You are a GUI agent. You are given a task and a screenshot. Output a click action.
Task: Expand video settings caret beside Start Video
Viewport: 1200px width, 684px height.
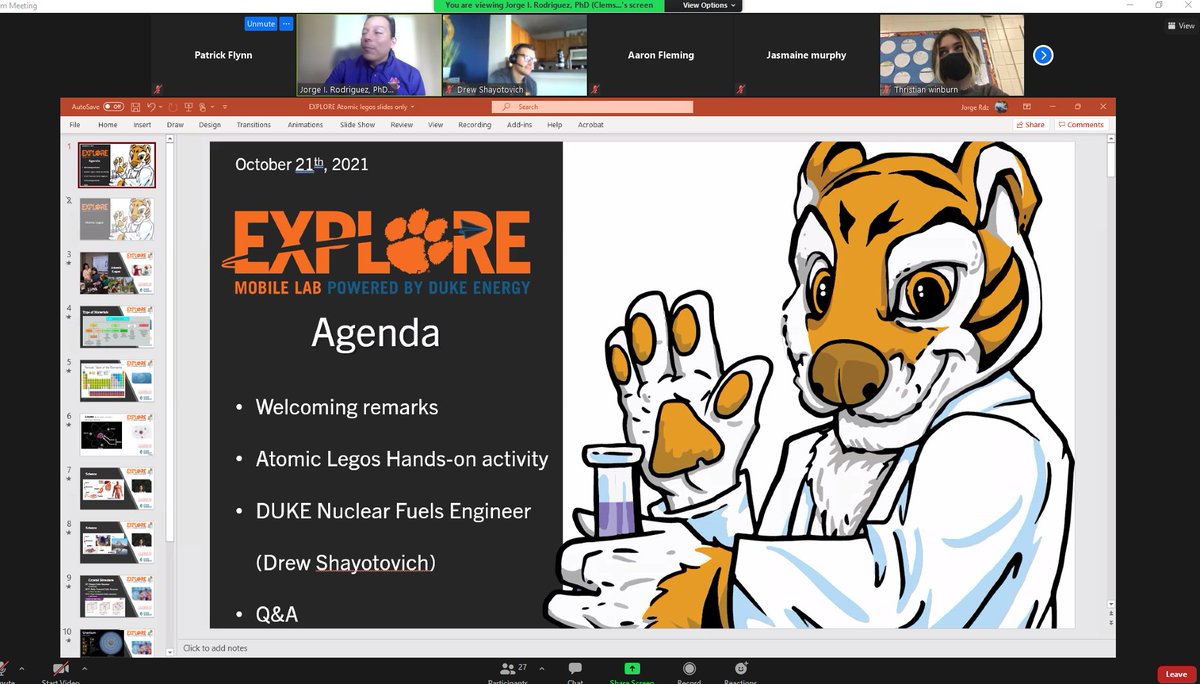click(x=84, y=667)
